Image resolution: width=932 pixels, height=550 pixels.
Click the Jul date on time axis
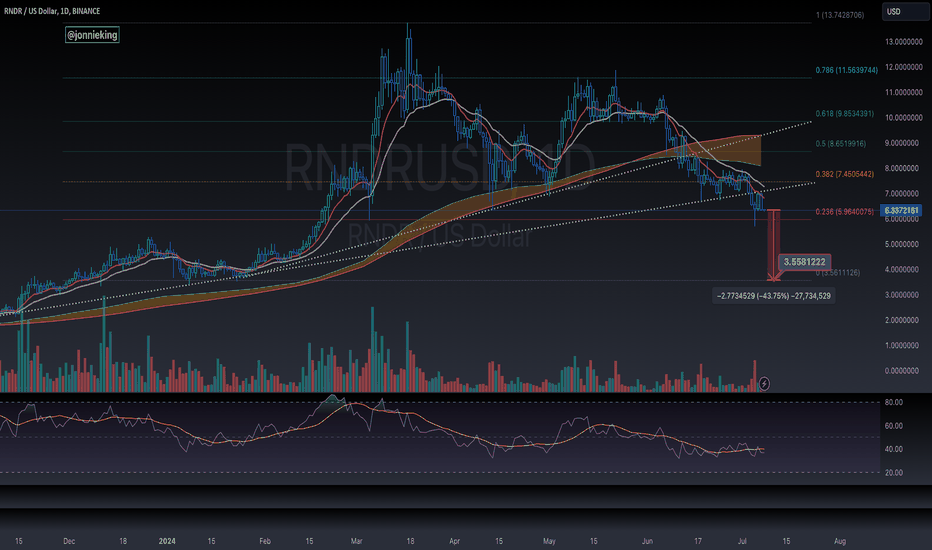(x=742, y=541)
